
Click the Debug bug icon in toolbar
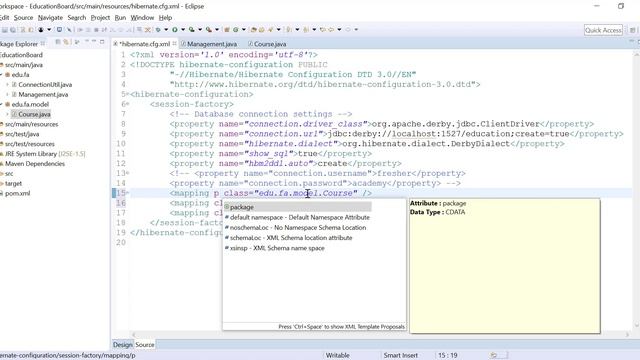[x=158, y=30]
